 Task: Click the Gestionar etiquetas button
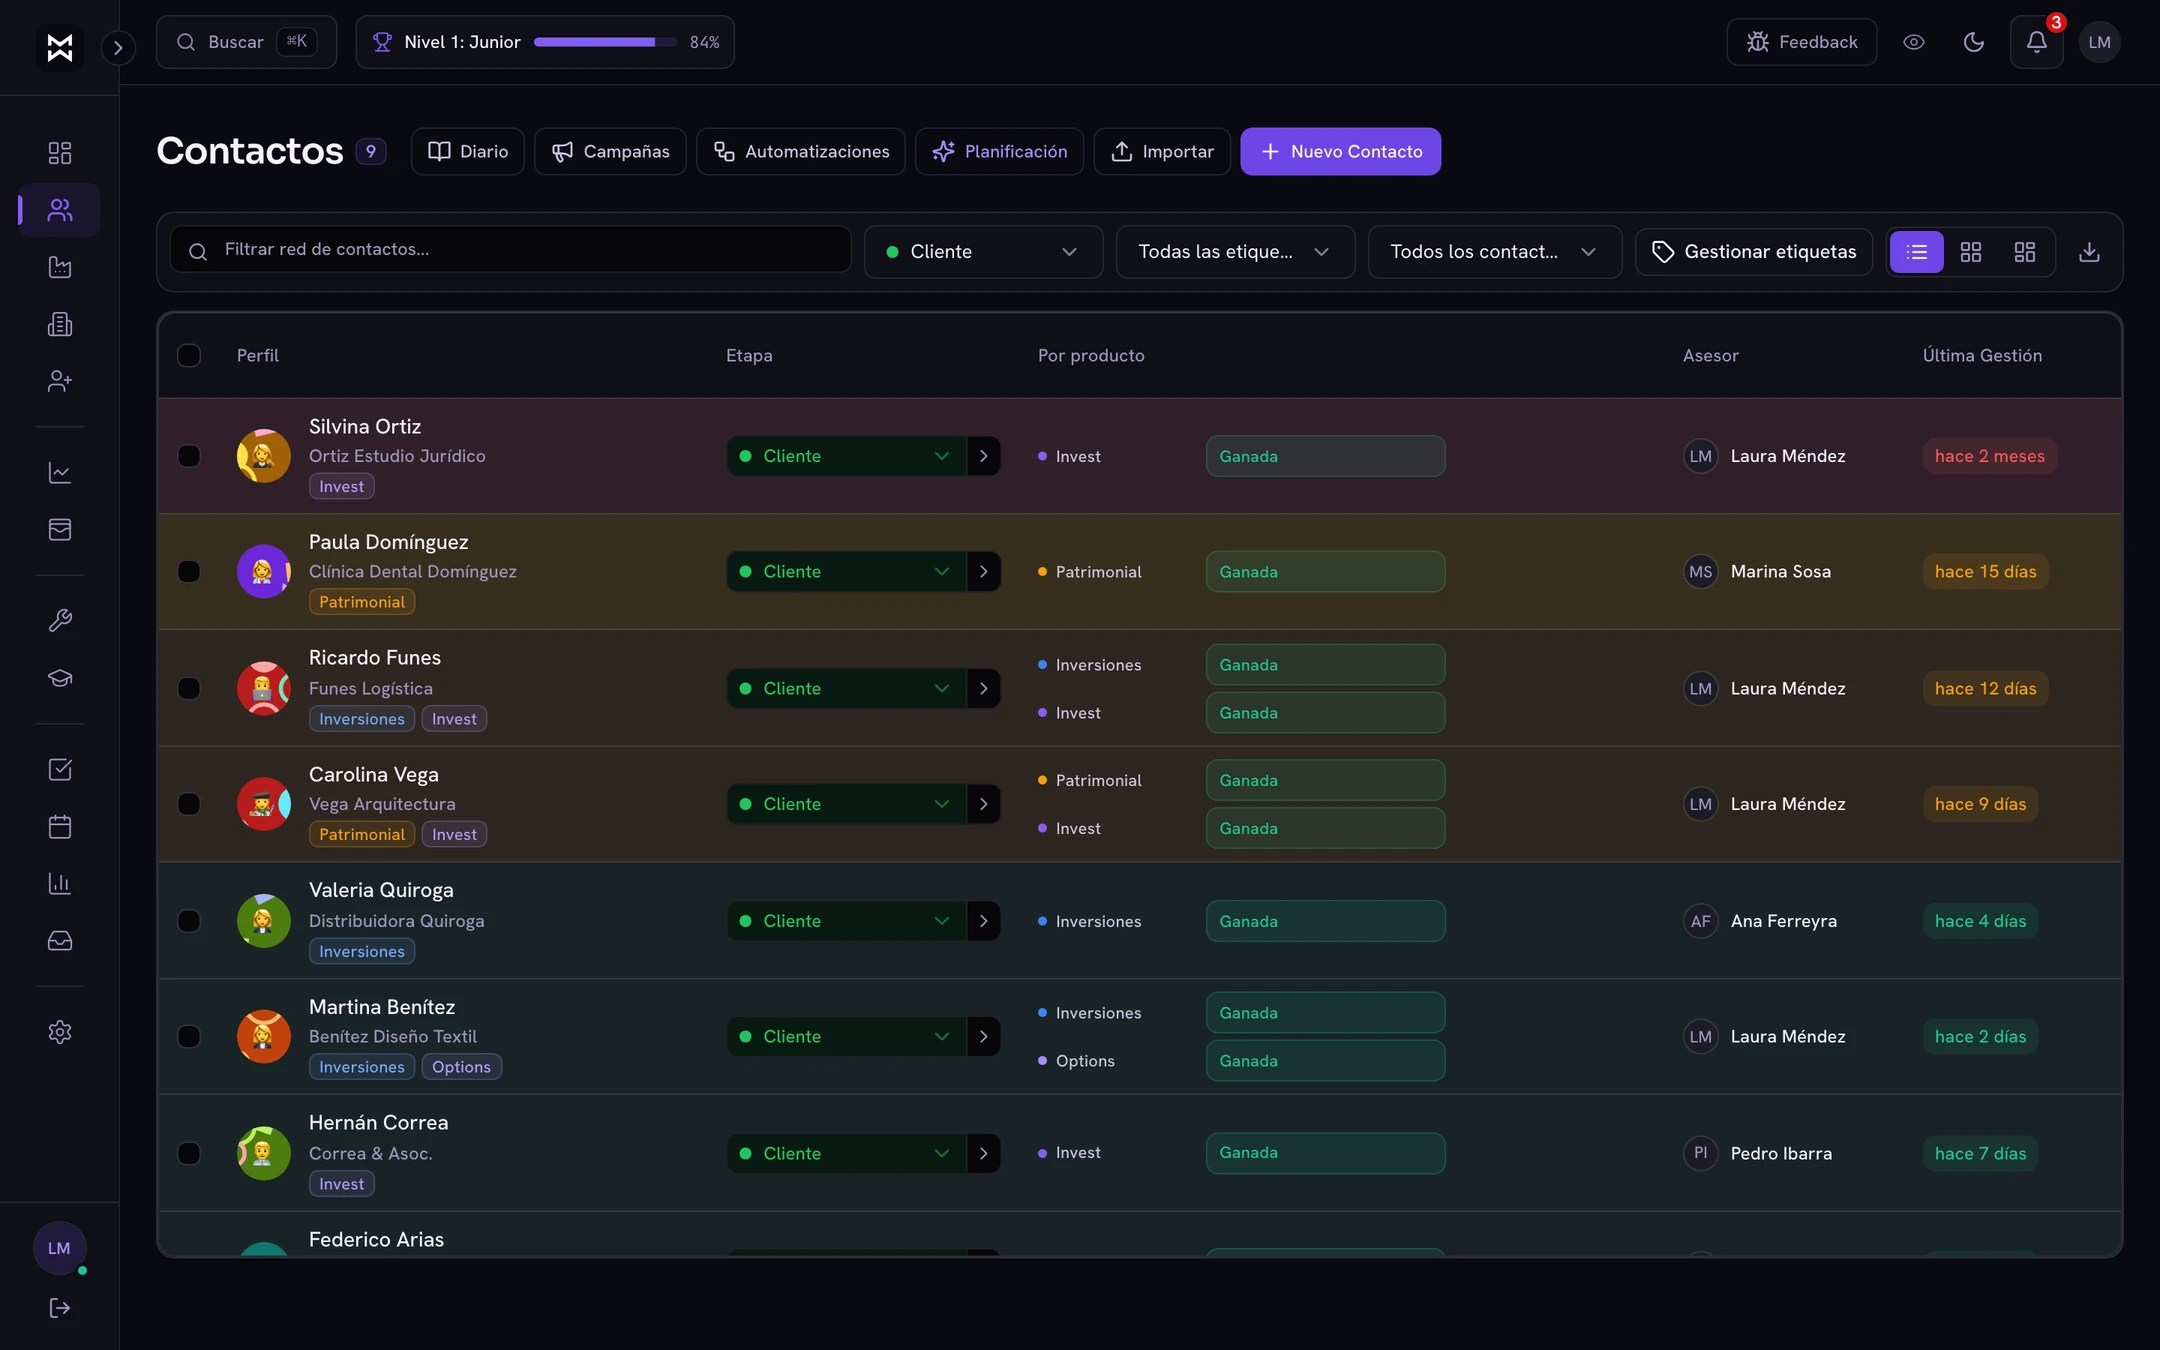pos(1754,252)
